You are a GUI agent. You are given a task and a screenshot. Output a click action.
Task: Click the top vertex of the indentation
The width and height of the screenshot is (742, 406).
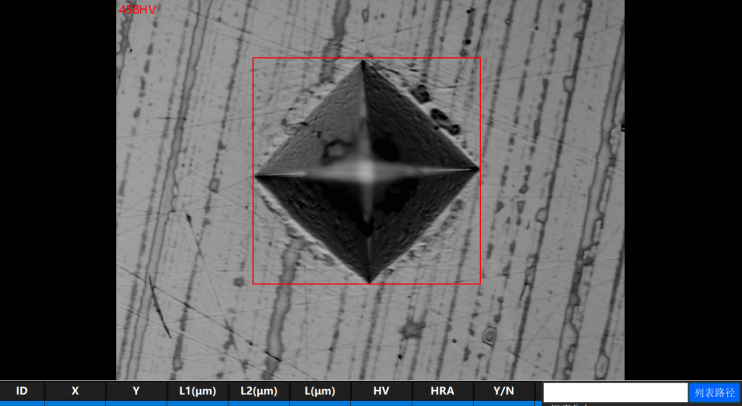pos(363,61)
